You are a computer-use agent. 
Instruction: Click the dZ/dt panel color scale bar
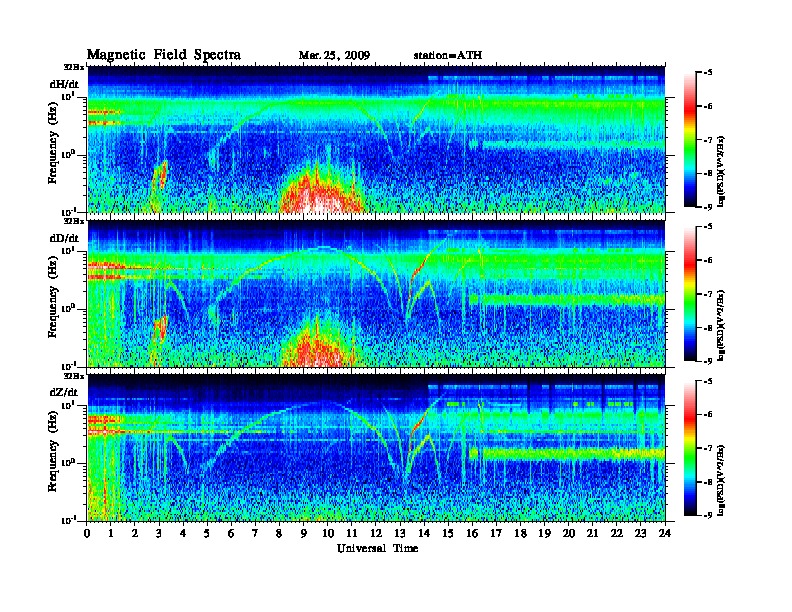pyautogui.click(x=690, y=448)
